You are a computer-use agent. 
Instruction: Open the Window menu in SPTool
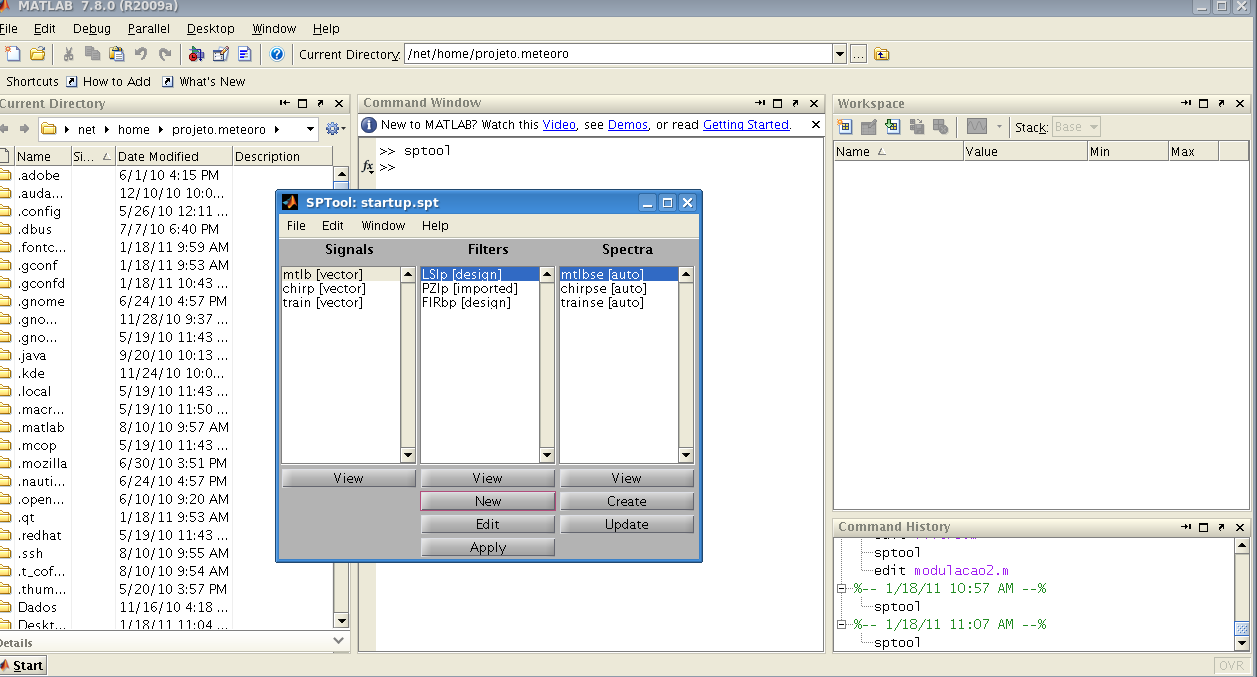click(x=383, y=225)
